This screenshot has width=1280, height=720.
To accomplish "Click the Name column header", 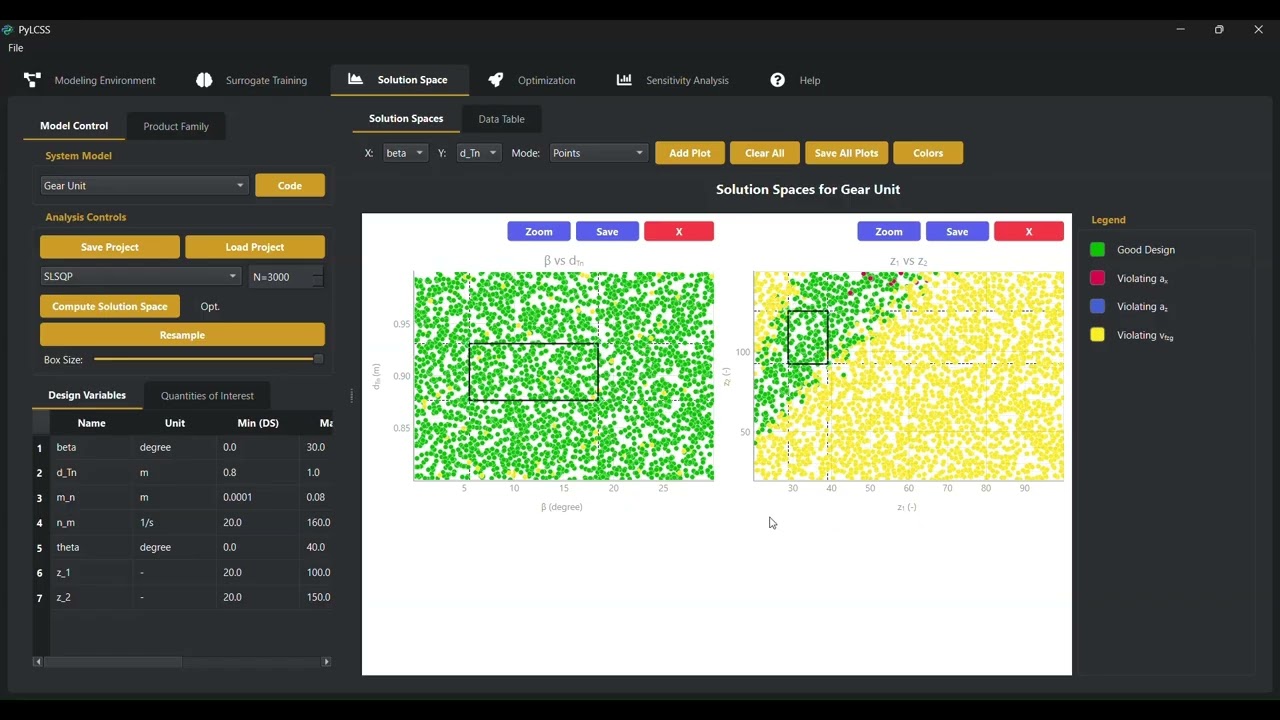I will coord(91,423).
